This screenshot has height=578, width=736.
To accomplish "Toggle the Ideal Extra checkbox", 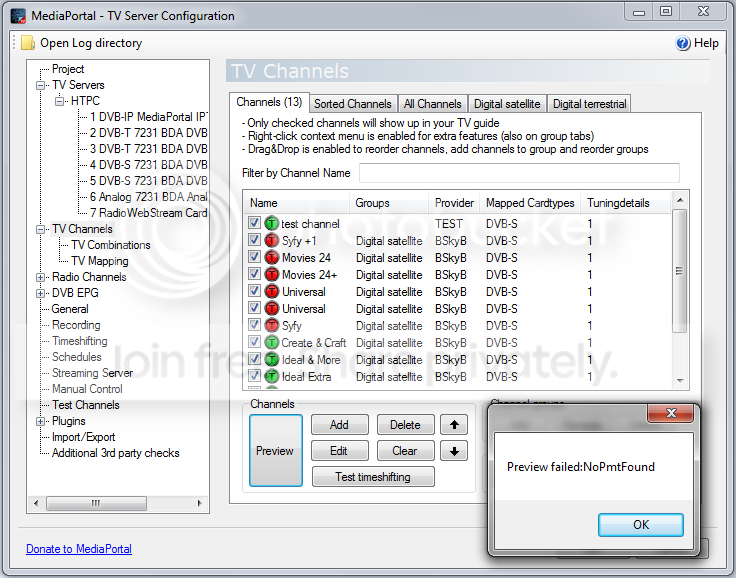I will click(254, 376).
